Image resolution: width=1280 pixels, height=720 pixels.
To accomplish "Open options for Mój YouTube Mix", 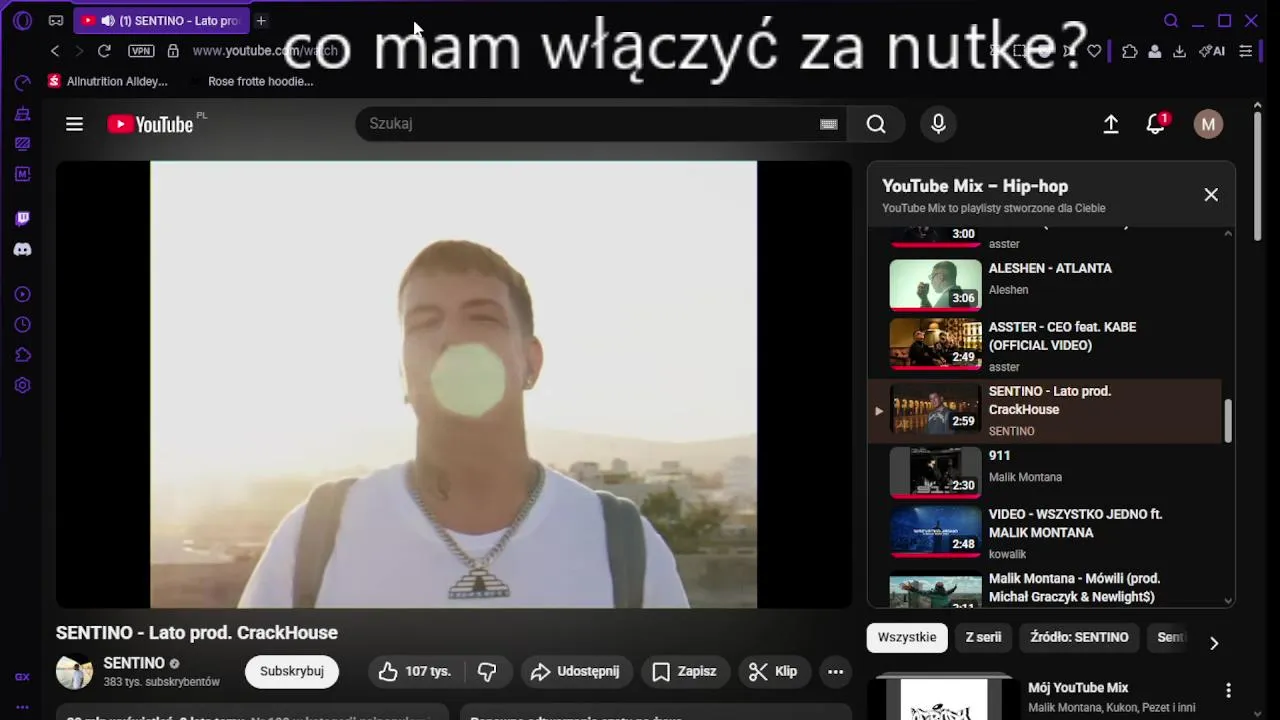I will [x=1228, y=690].
